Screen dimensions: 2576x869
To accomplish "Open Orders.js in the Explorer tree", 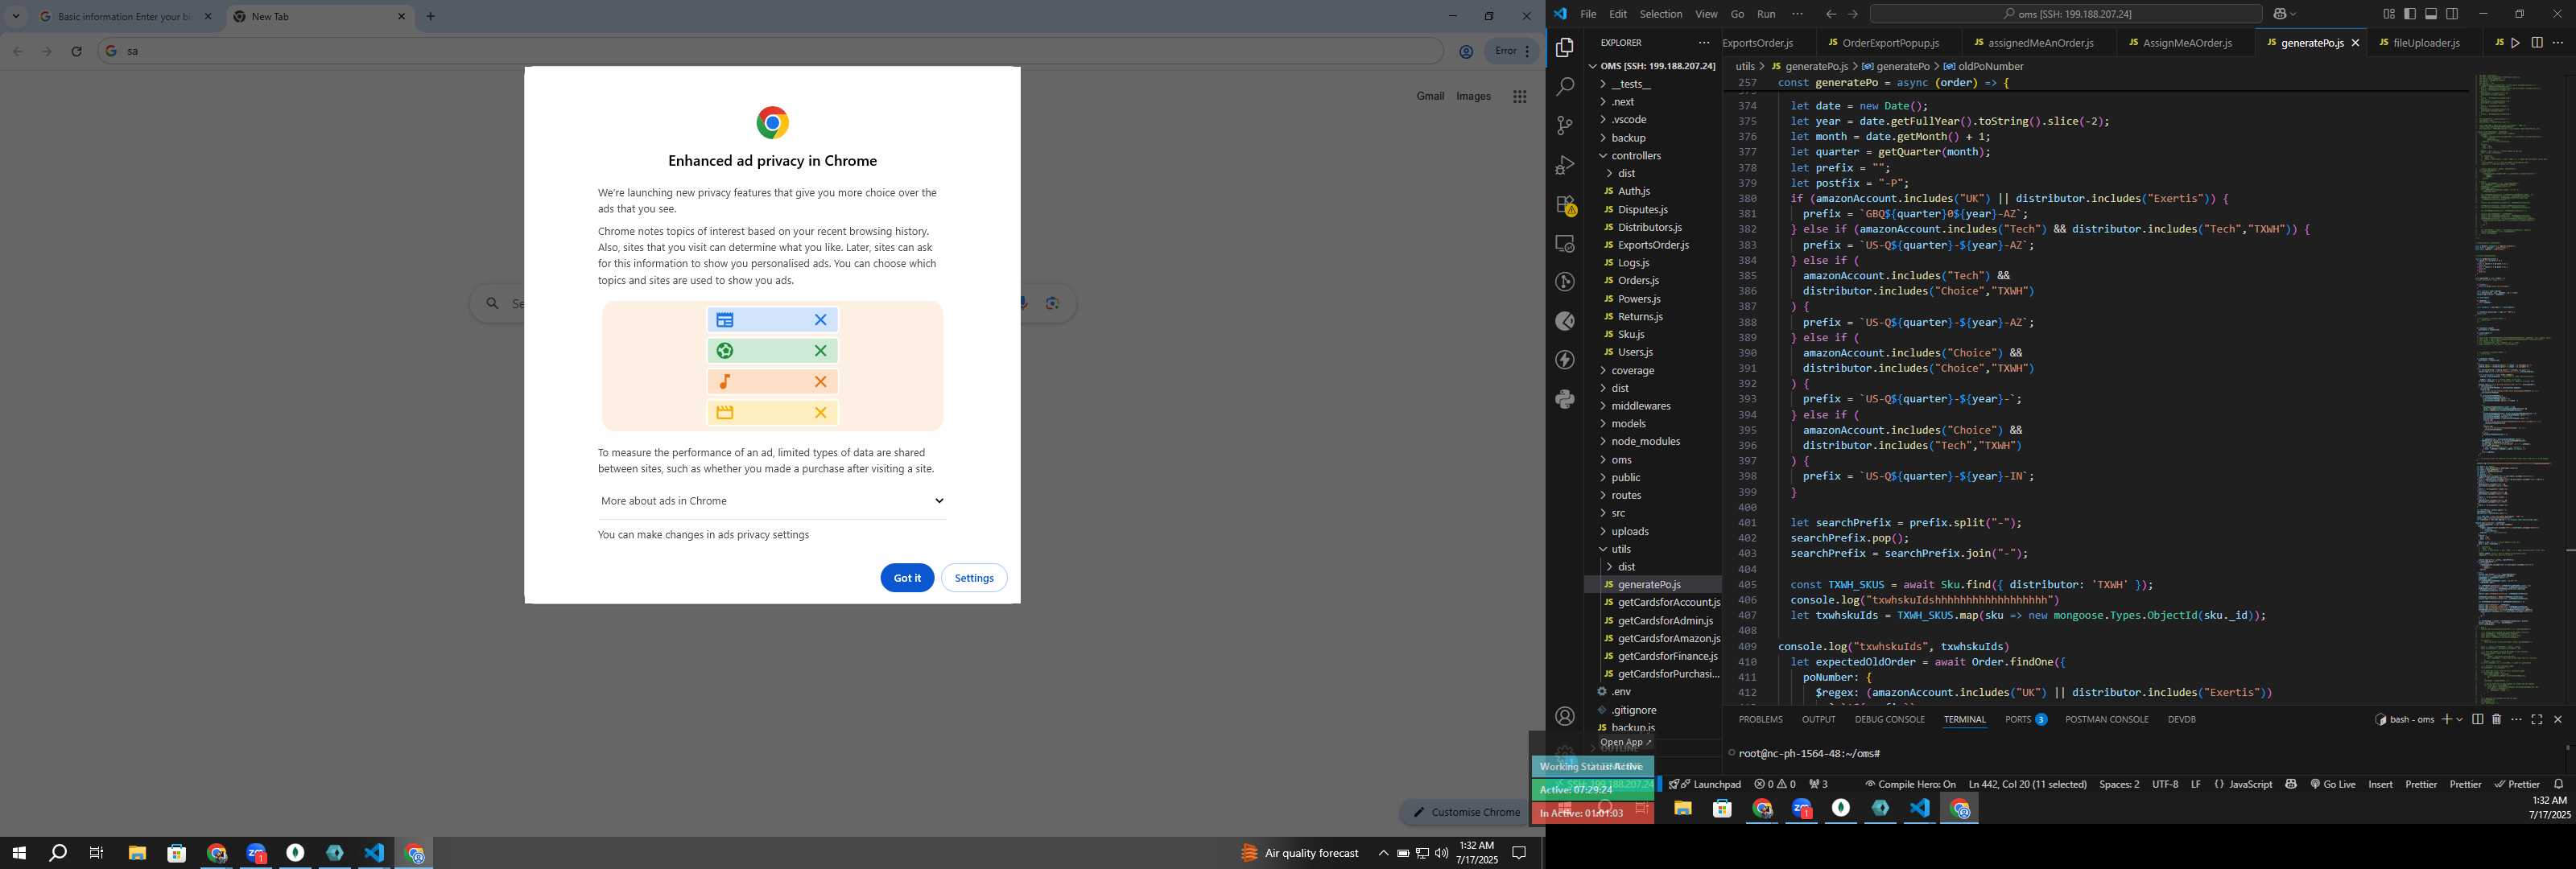I will 1638,281.
